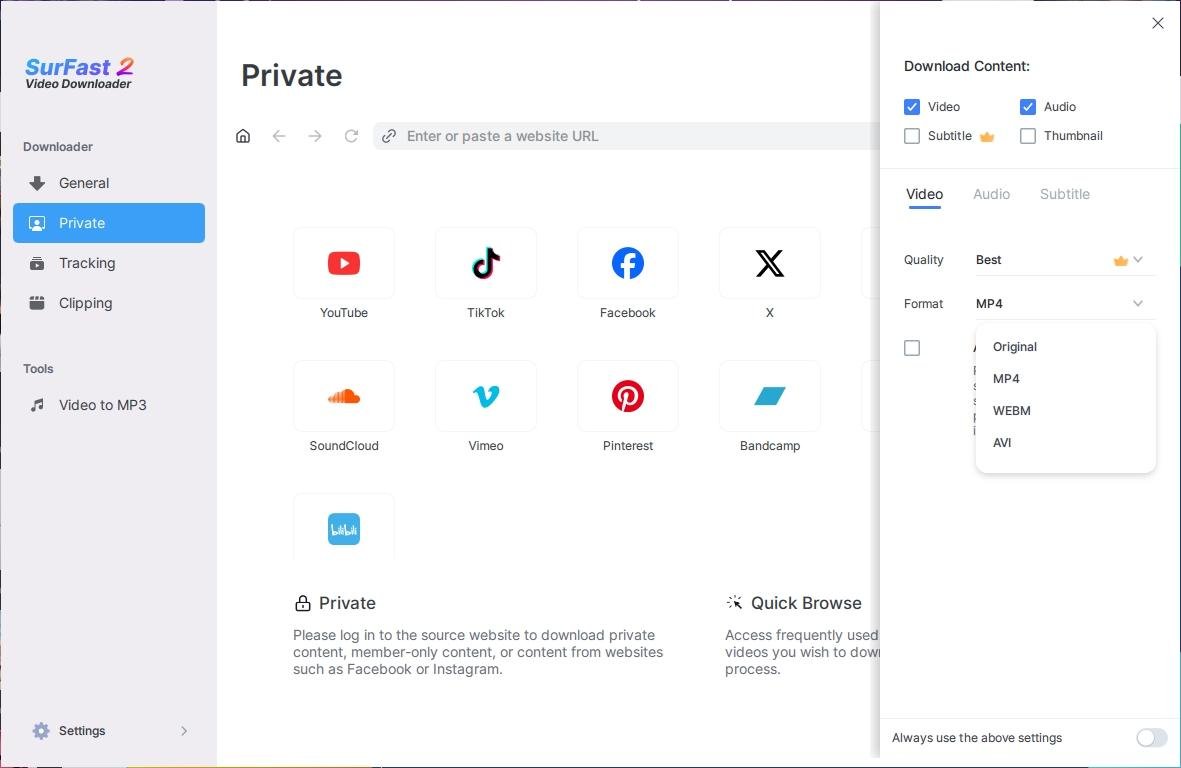
Task: Open the Pinterest site shortcut
Action: click(627, 396)
